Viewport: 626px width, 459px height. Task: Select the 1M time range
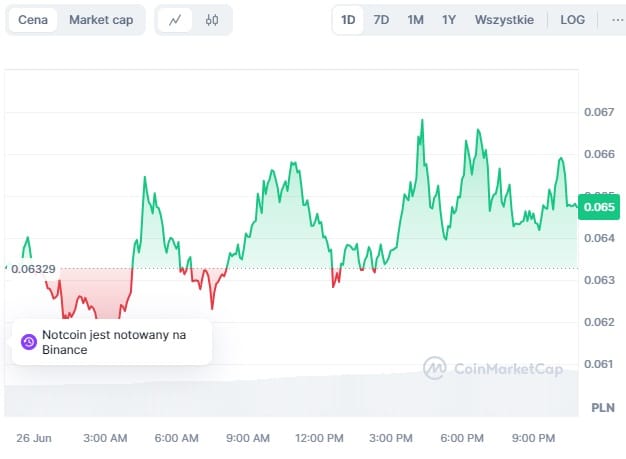pyautogui.click(x=415, y=20)
